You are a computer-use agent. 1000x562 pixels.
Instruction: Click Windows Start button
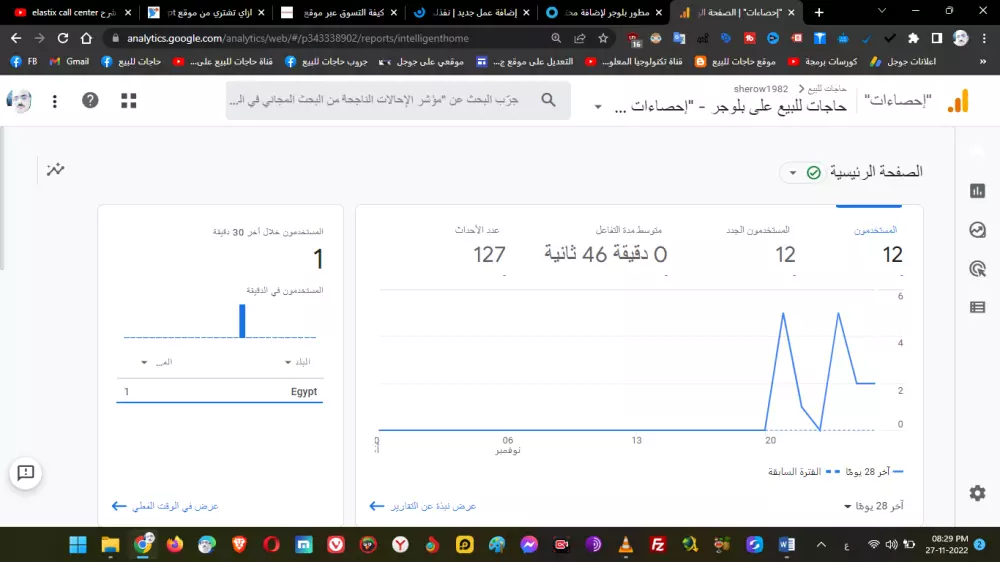78,544
